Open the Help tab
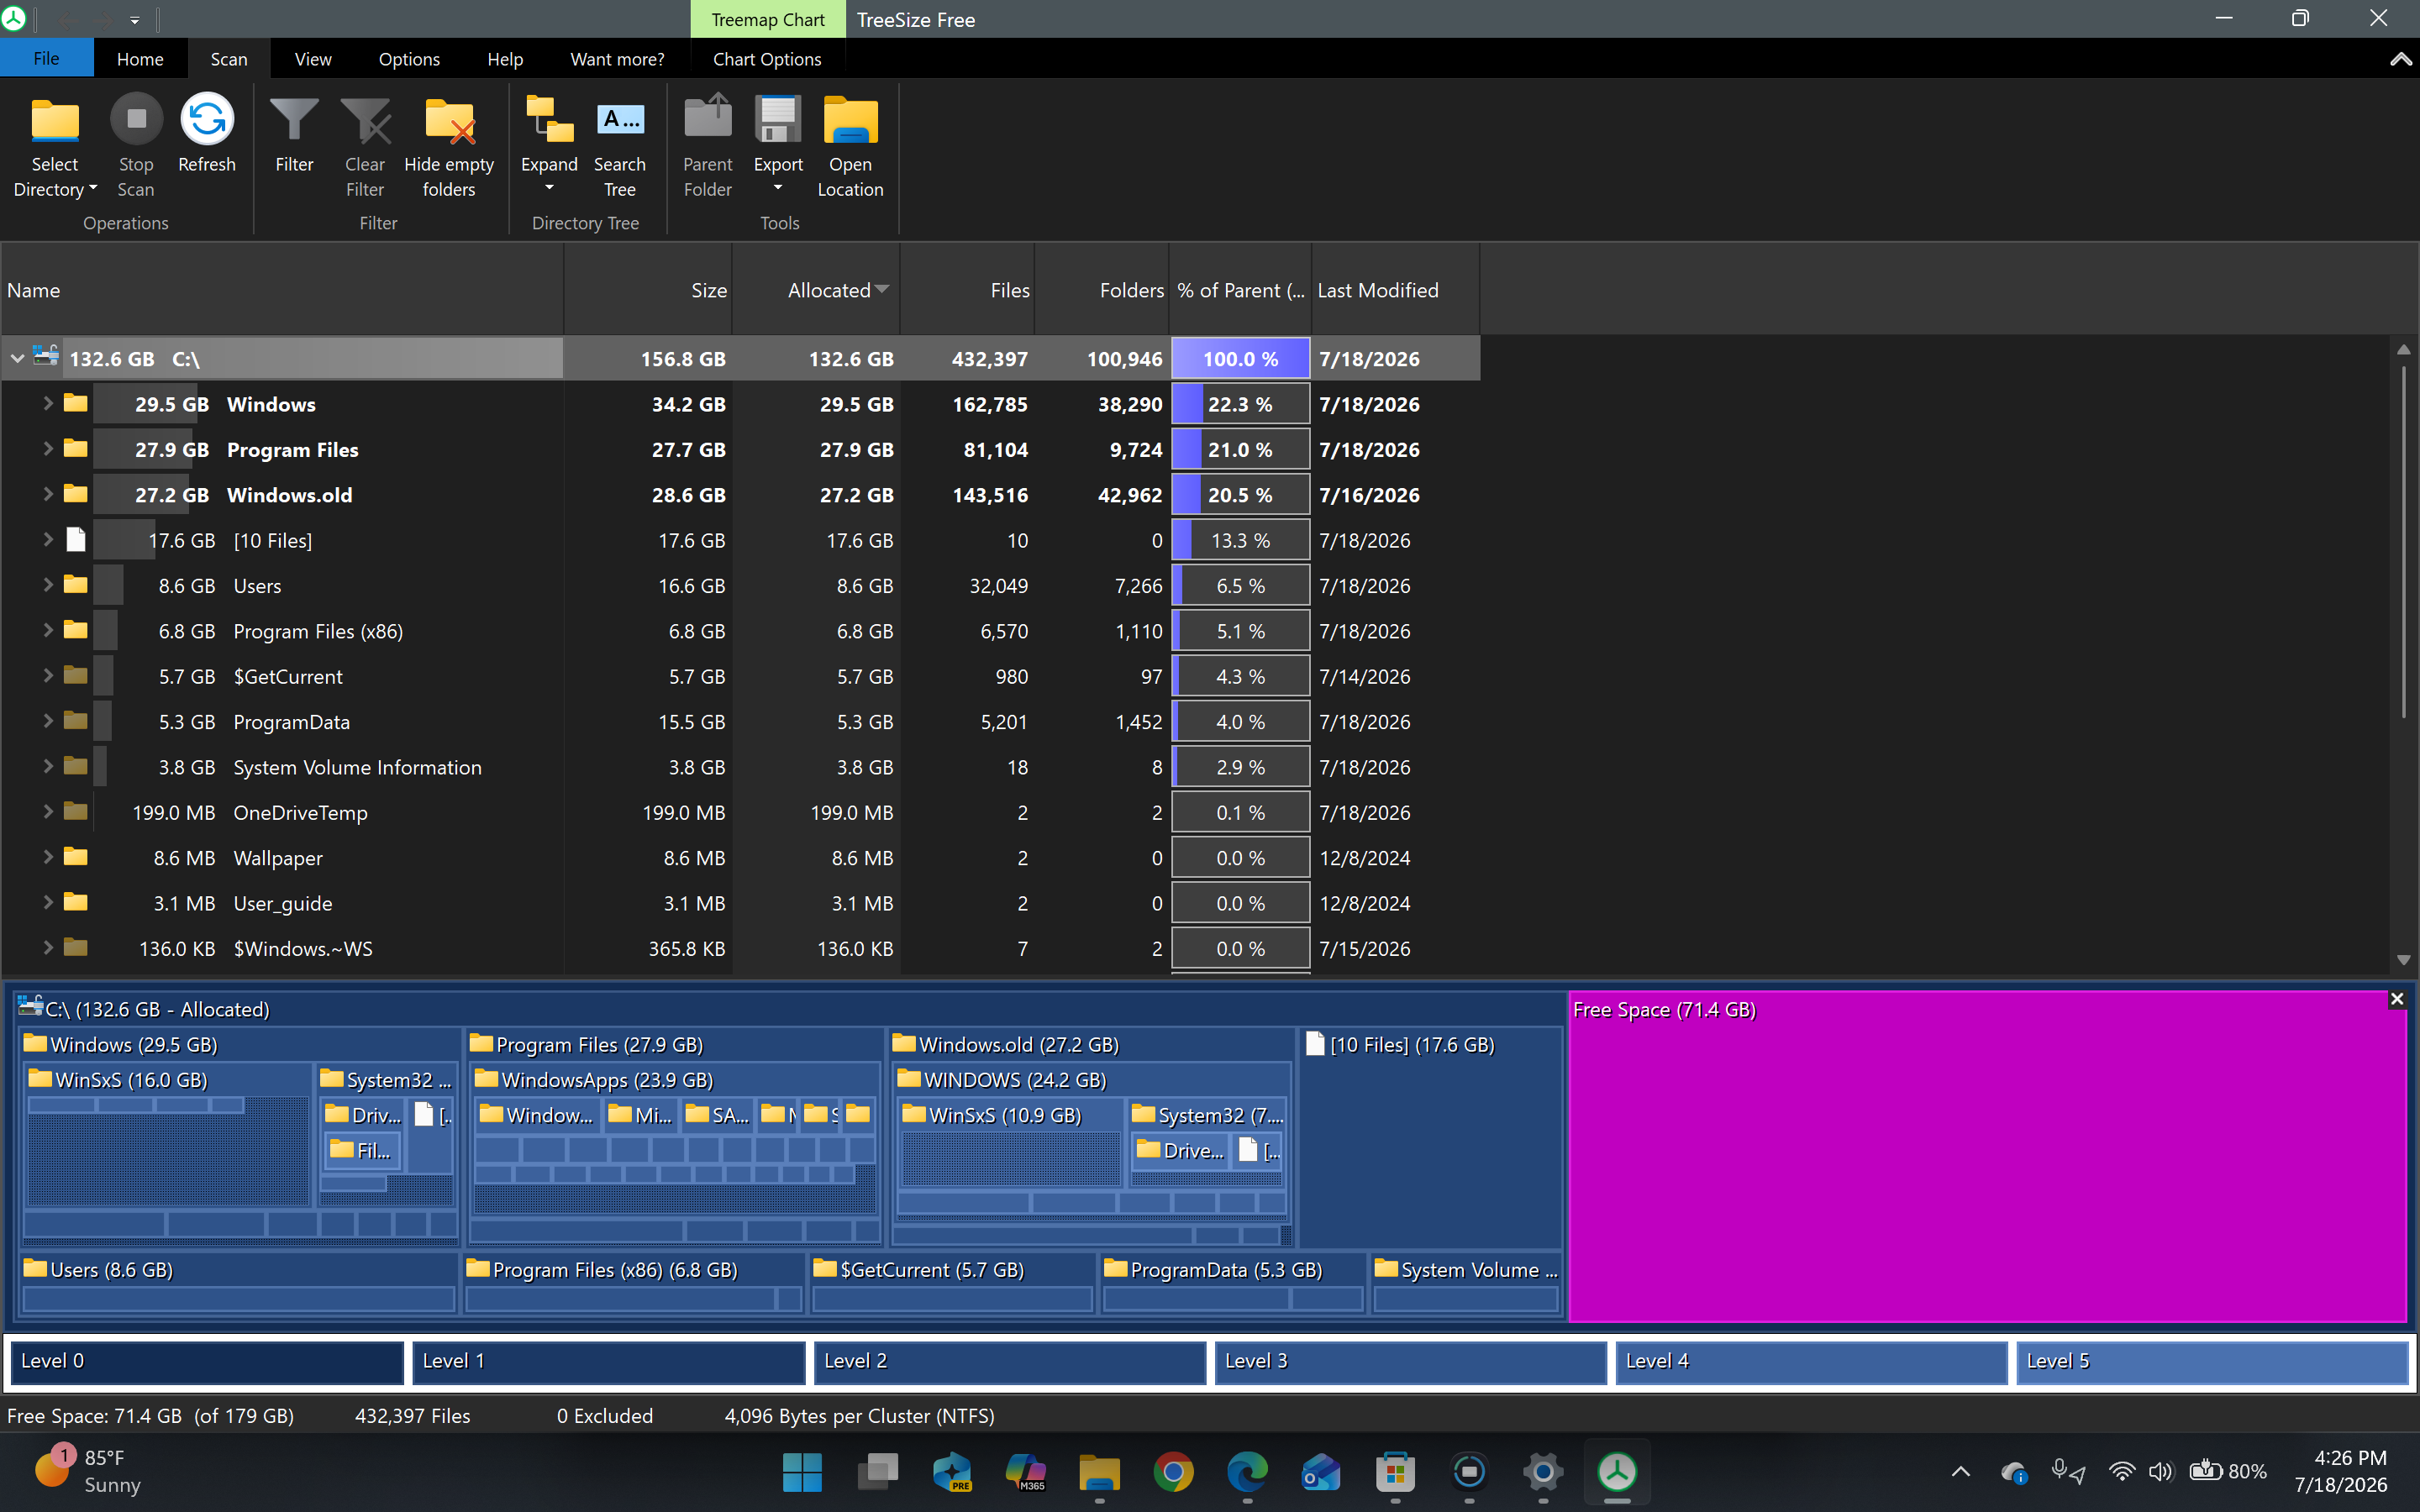 click(505, 59)
